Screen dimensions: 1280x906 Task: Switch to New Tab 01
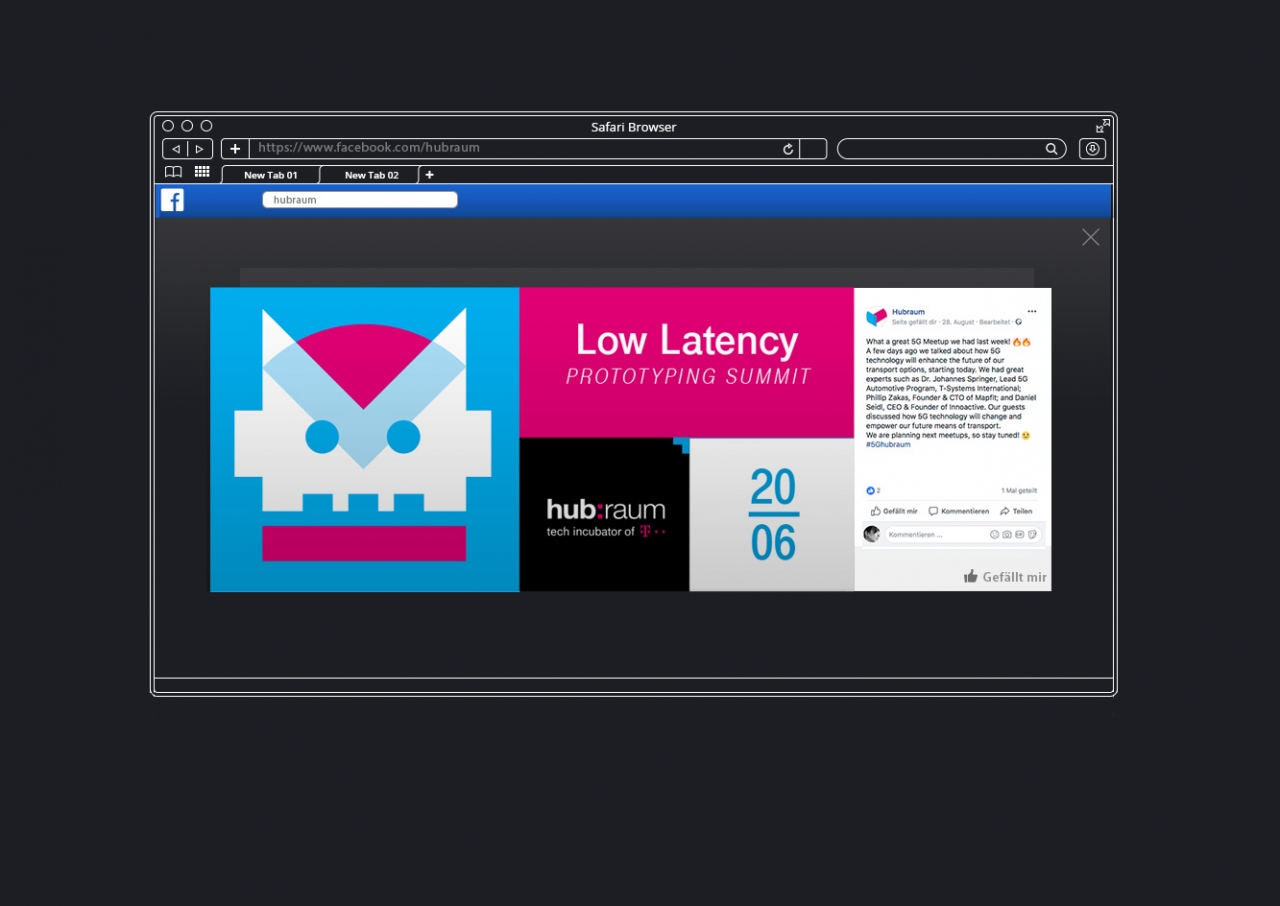pos(271,175)
